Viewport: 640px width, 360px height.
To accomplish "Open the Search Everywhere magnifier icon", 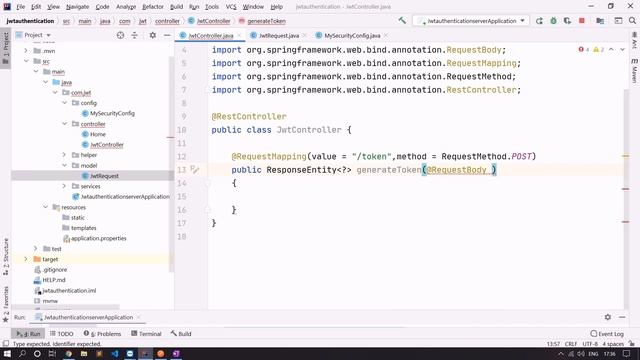I will [x=632, y=21].
